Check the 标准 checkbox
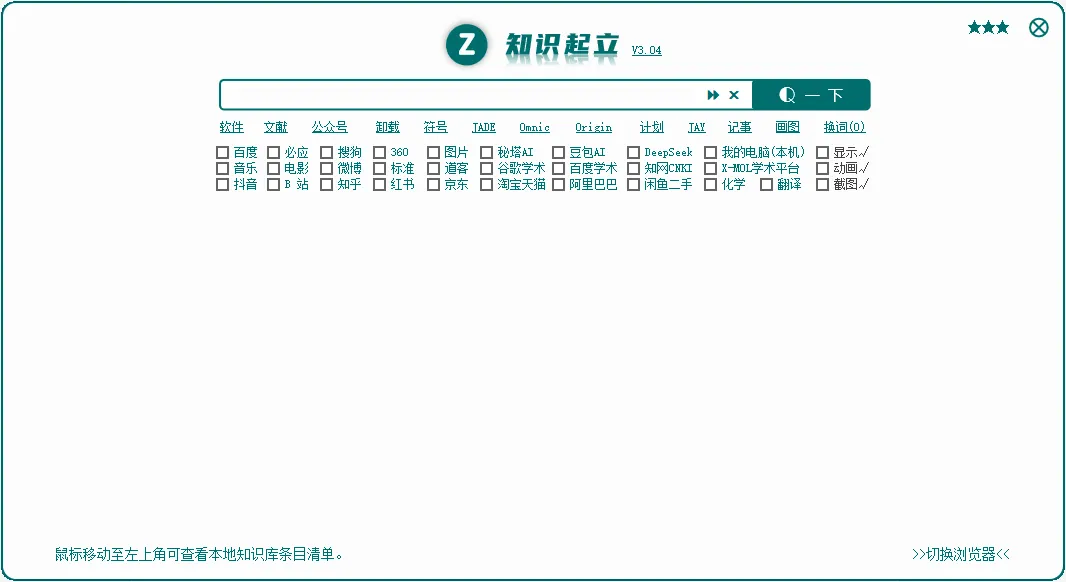This screenshot has width=1066, height=582. [x=379, y=168]
